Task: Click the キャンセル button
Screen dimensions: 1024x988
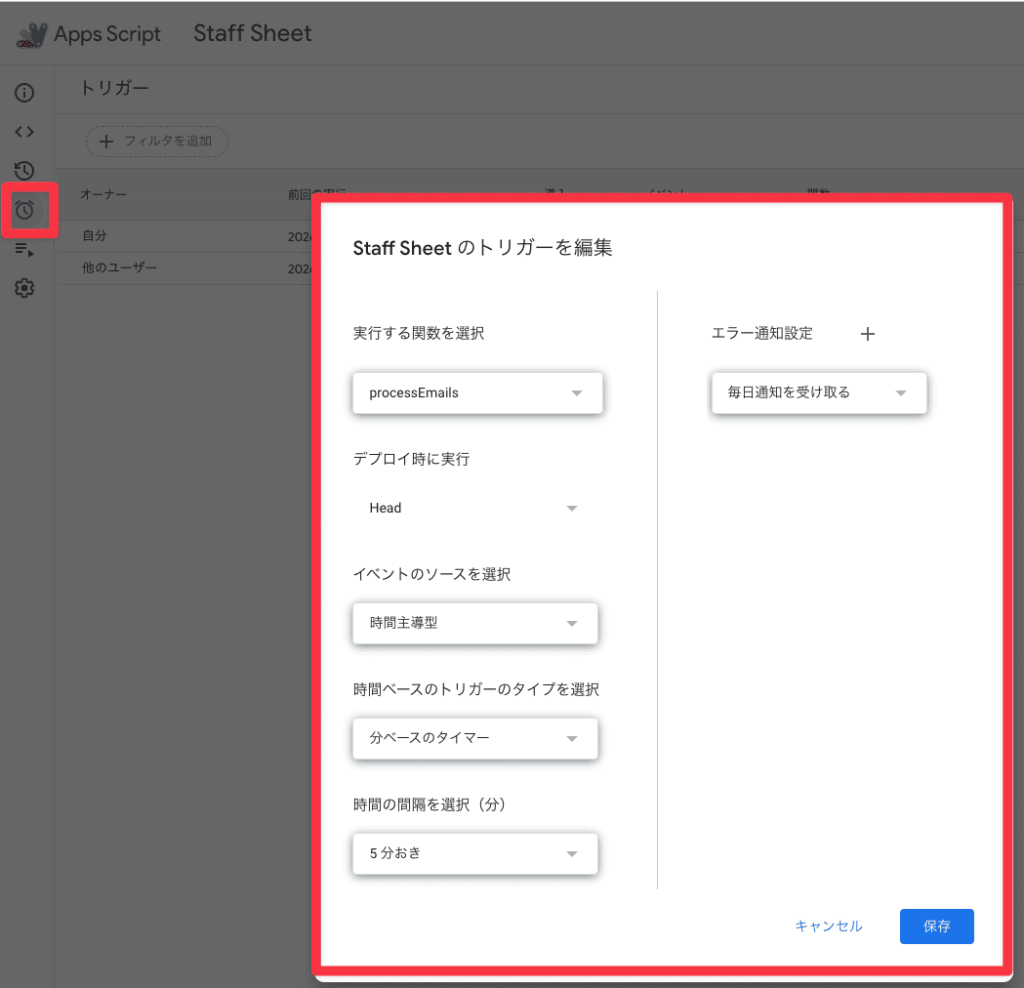Action: click(828, 926)
